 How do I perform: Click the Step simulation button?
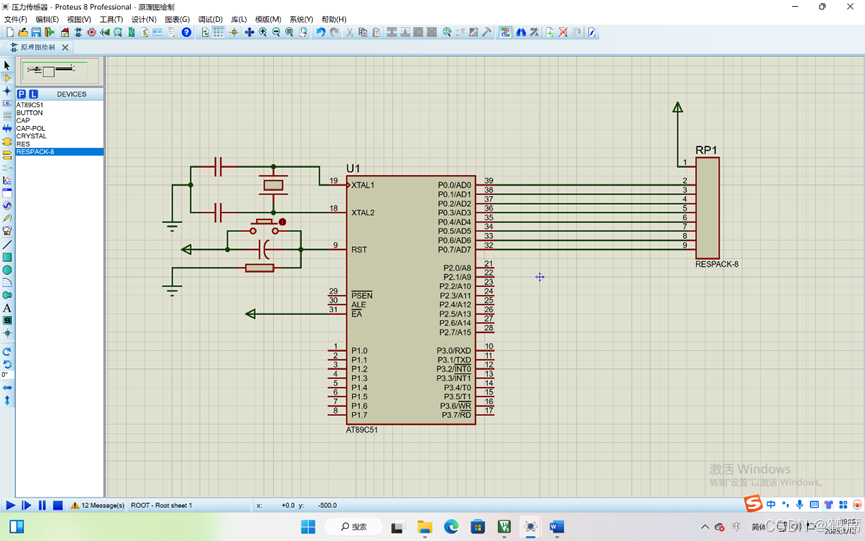pos(26,505)
